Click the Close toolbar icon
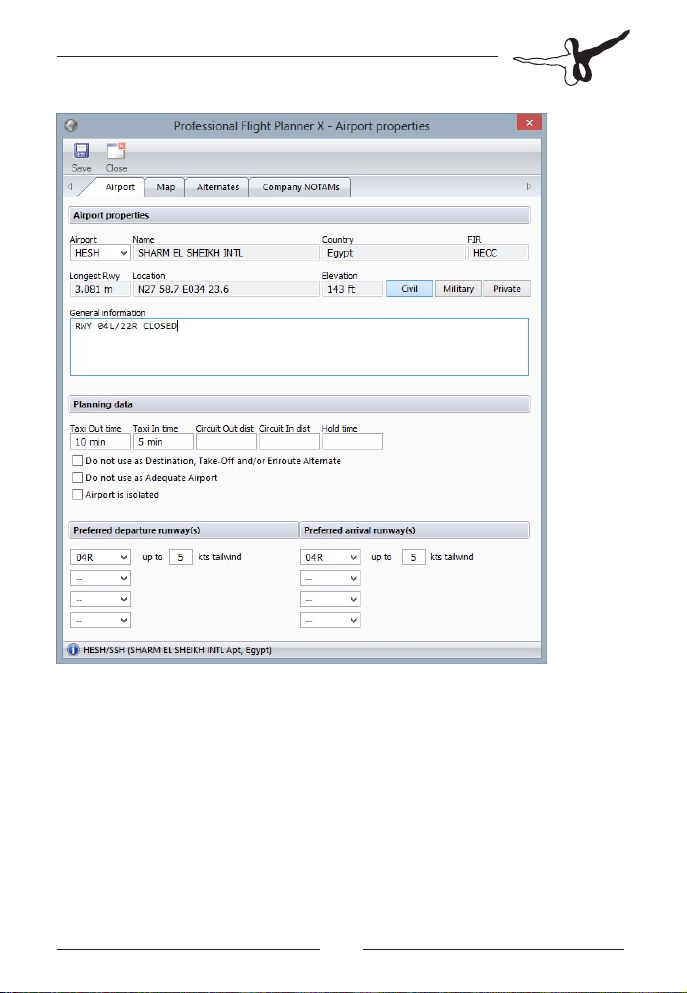The image size is (687, 993). pos(116,151)
